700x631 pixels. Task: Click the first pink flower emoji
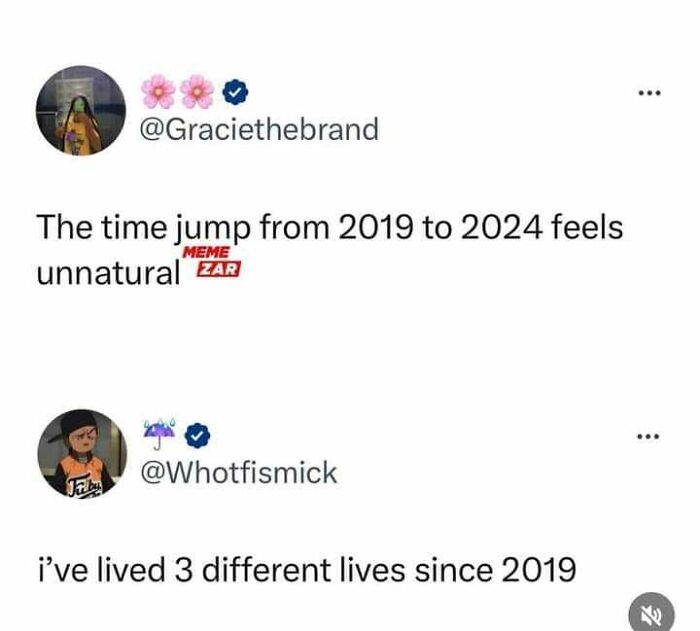click(158, 92)
